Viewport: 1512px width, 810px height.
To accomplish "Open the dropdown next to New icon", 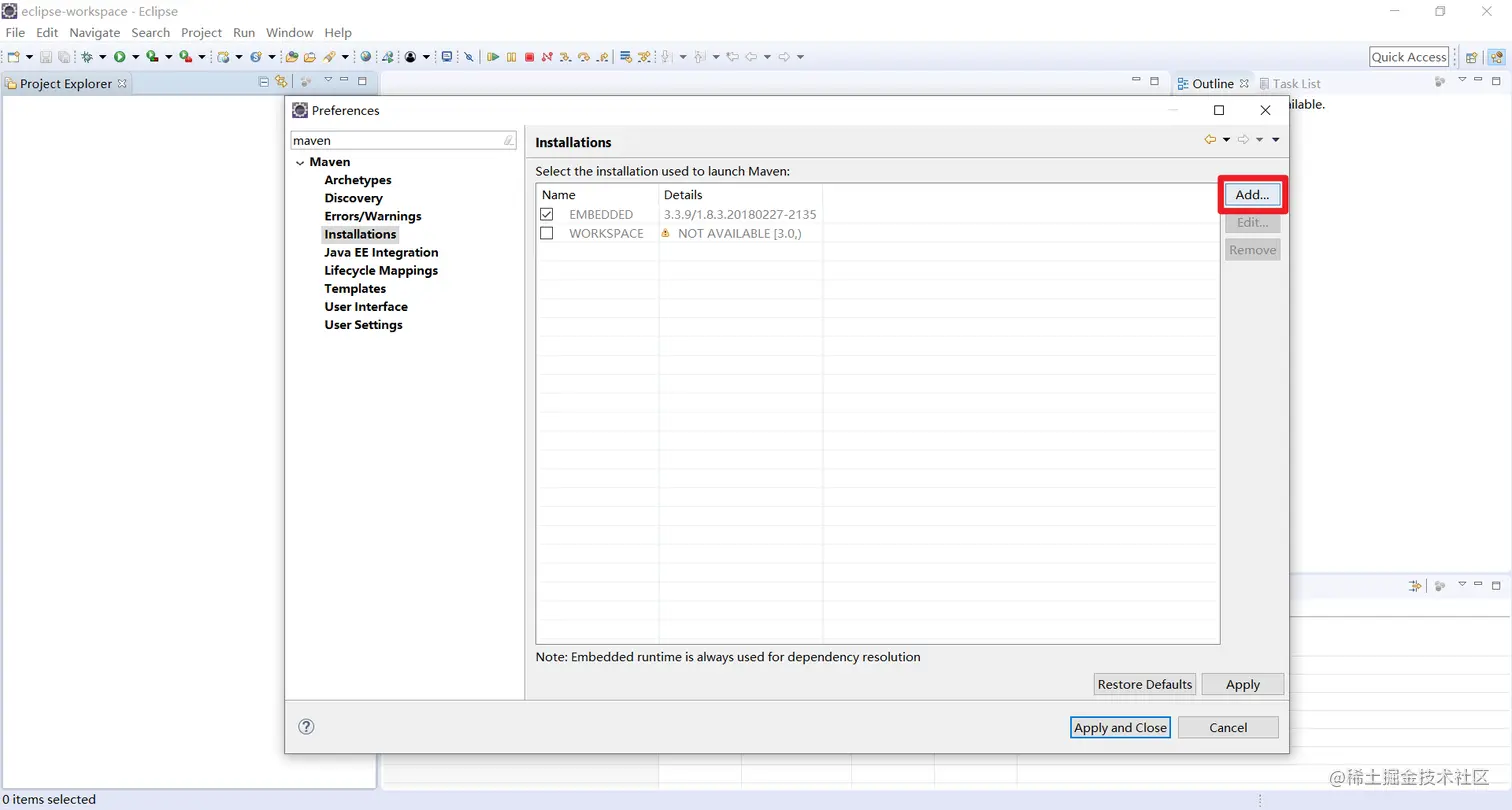I will point(29,57).
